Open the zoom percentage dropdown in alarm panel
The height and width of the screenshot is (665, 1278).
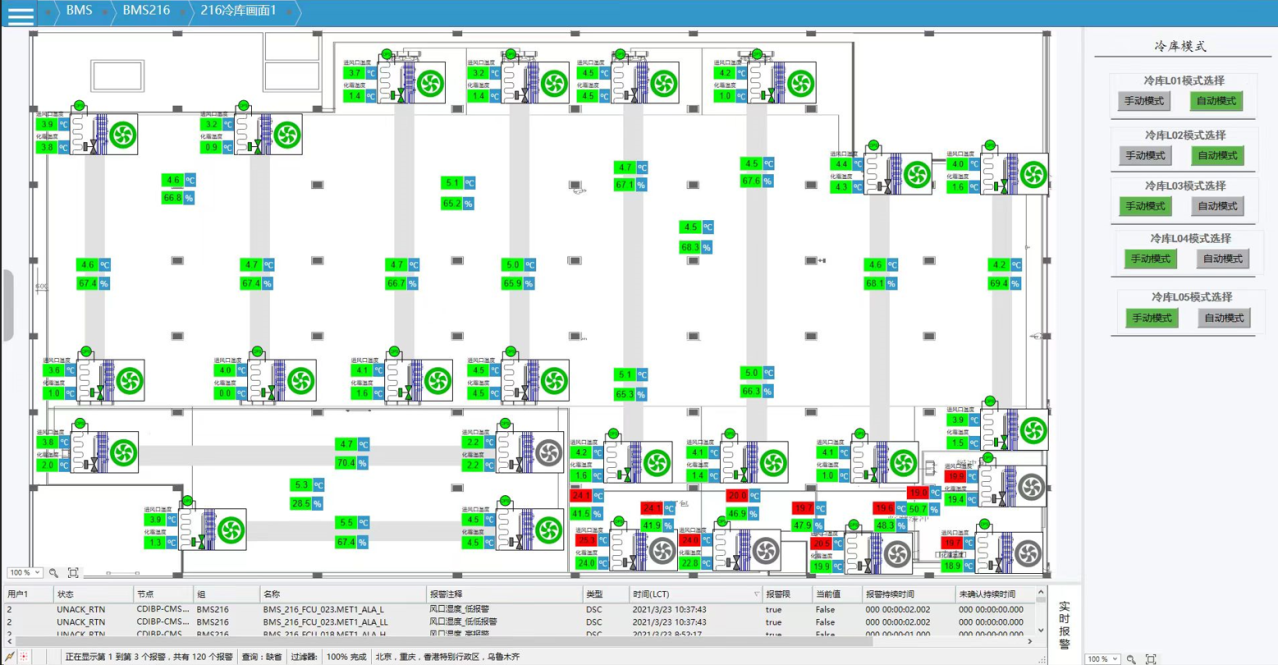coord(1104,659)
